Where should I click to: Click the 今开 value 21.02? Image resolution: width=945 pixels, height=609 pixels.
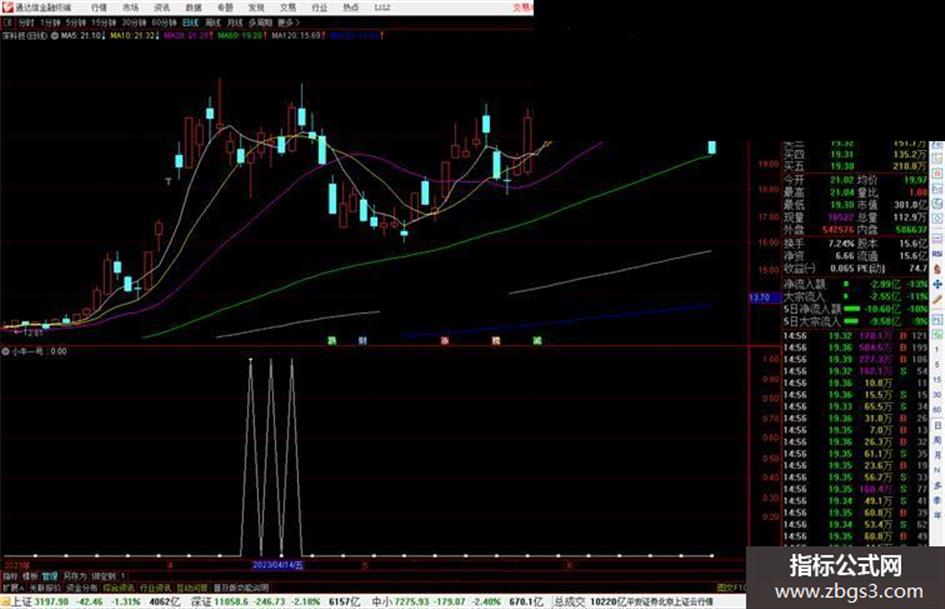[841, 180]
